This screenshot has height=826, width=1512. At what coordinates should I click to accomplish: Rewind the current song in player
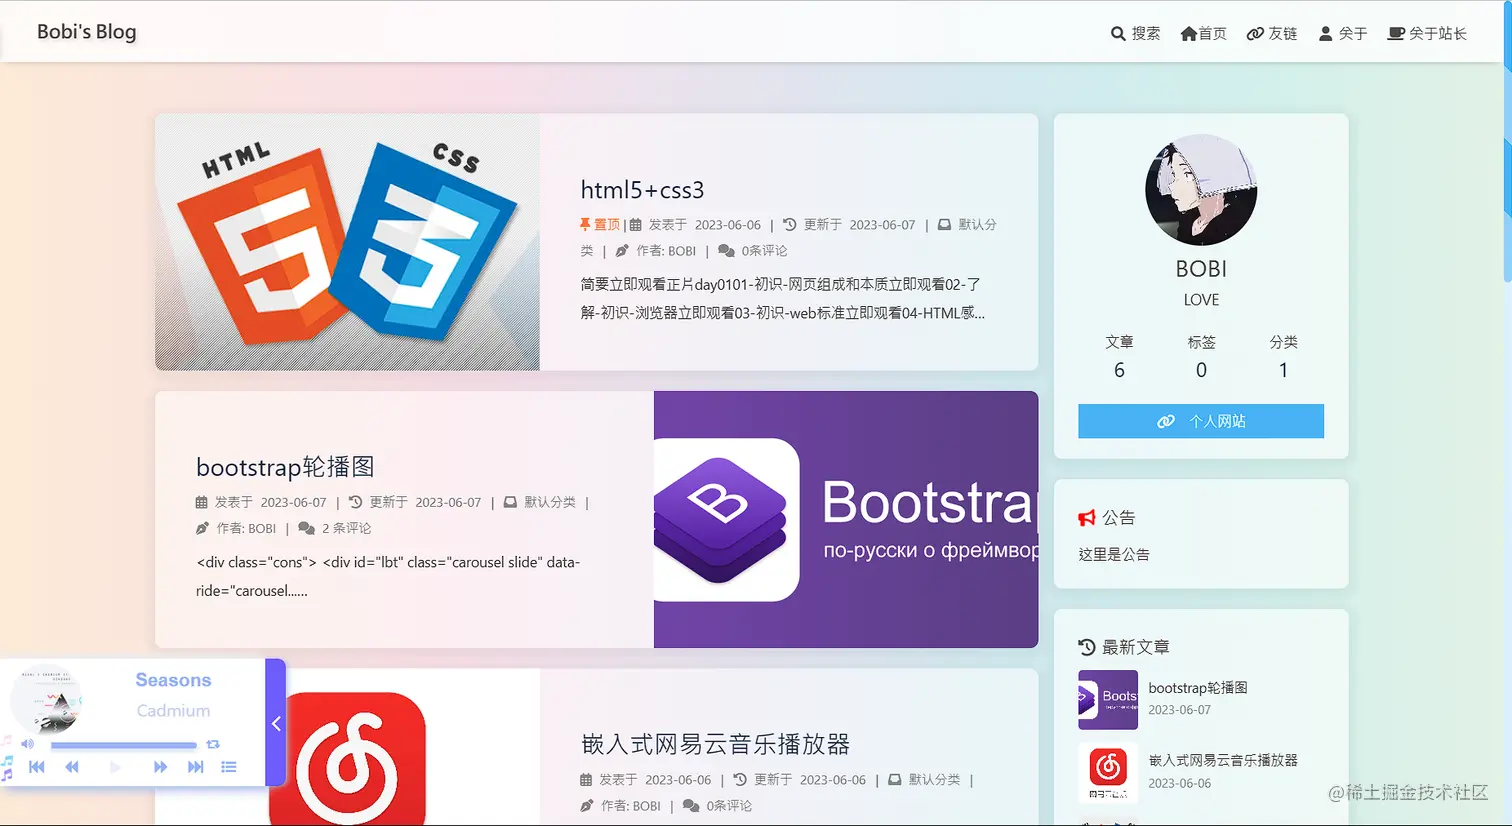(x=72, y=767)
